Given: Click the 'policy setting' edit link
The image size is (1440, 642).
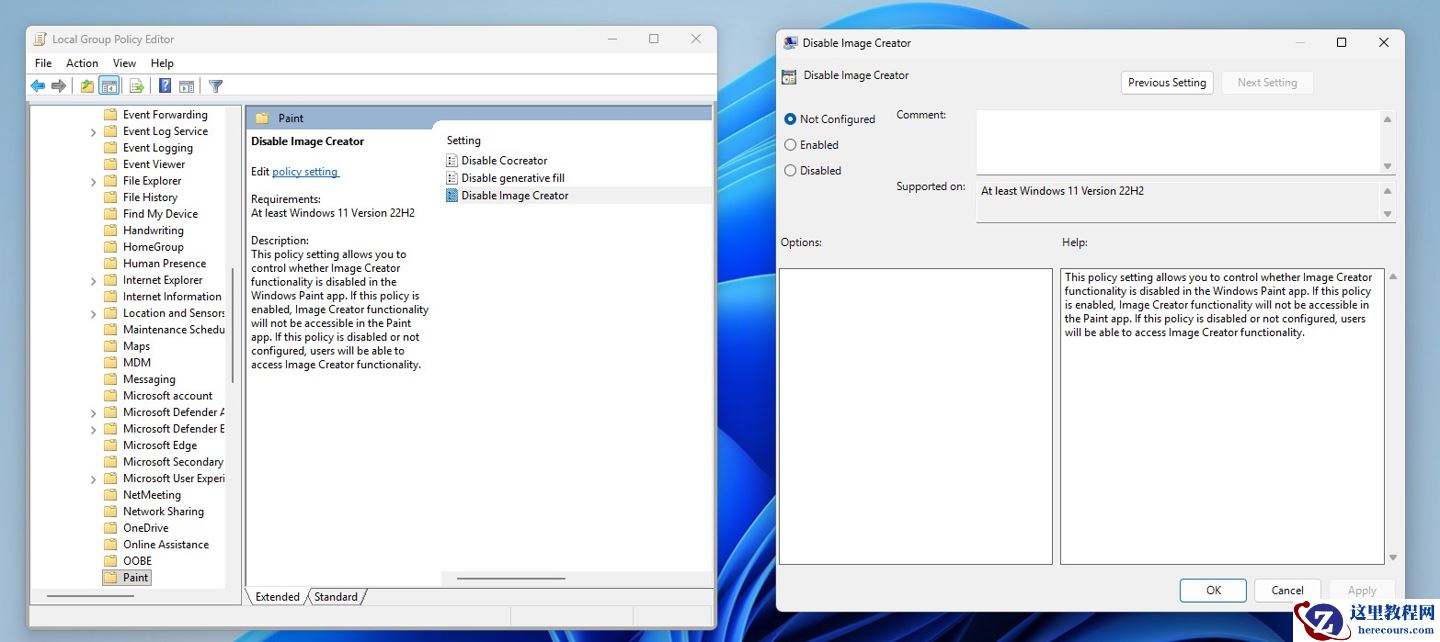Looking at the screenshot, I should pyautogui.click(x=306, y=172).
